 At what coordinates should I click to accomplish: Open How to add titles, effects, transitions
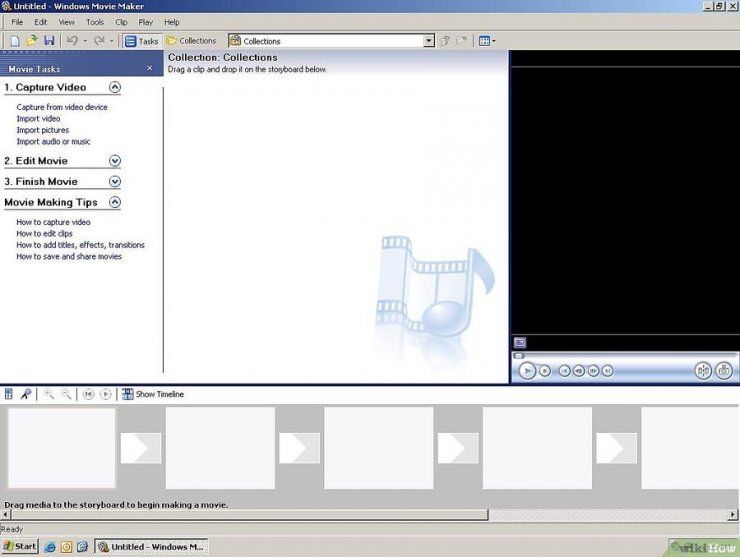80,245
